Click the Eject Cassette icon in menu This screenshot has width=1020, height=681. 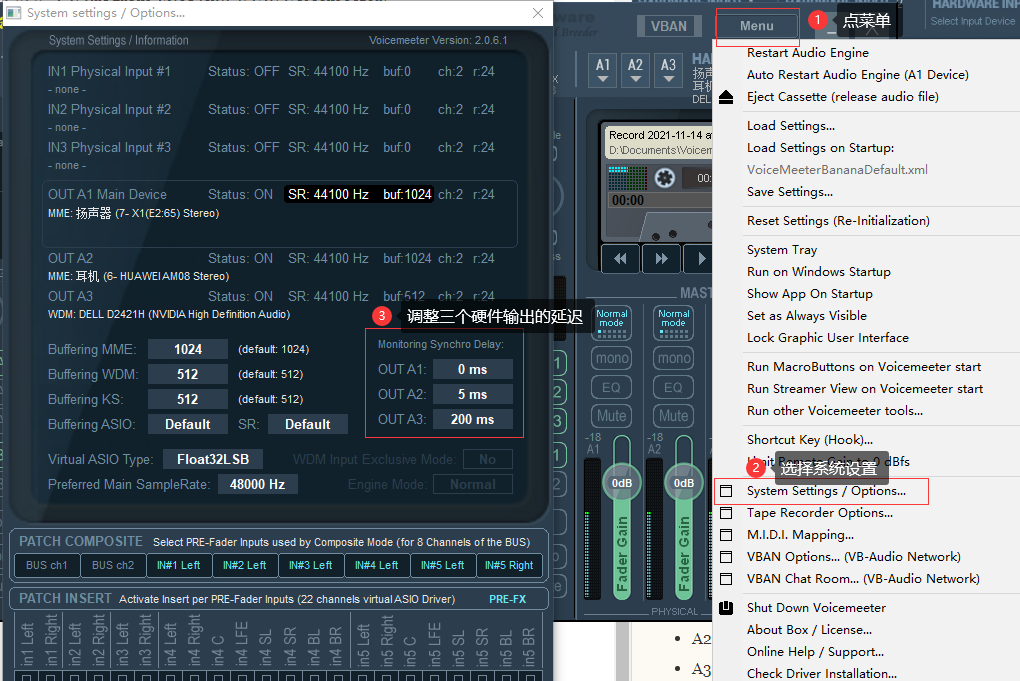pos(727,97)
